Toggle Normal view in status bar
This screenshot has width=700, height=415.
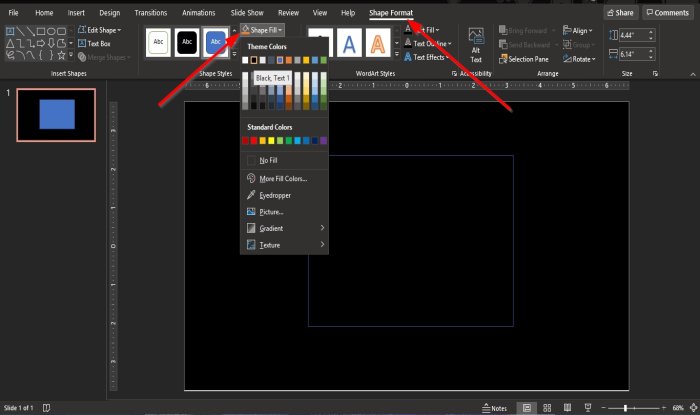click(x=526, y=408)
